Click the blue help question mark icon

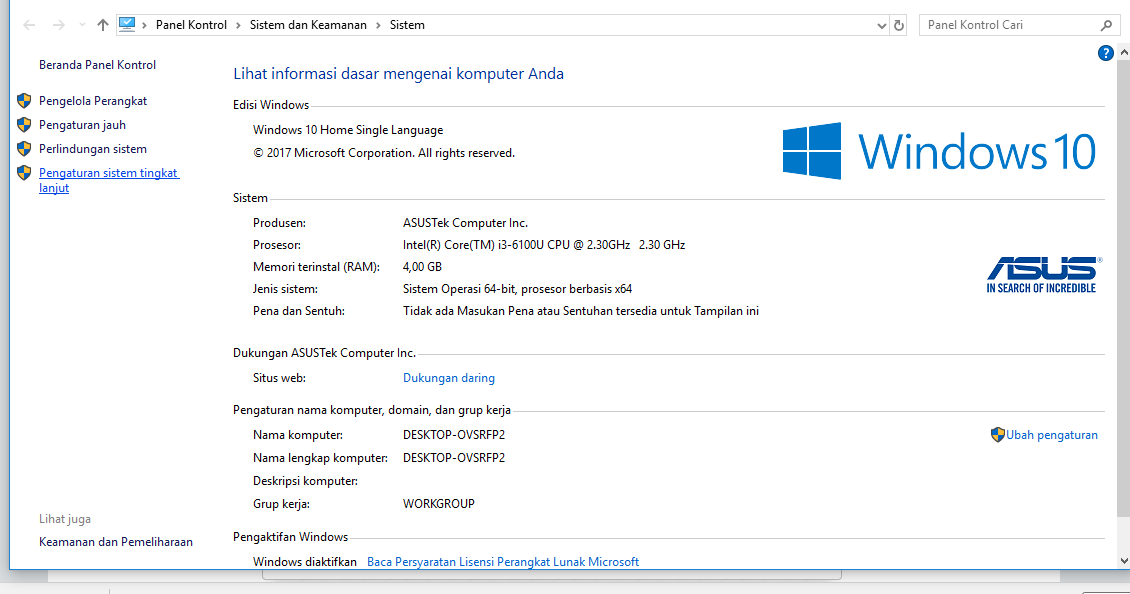tap(1106, 54)
